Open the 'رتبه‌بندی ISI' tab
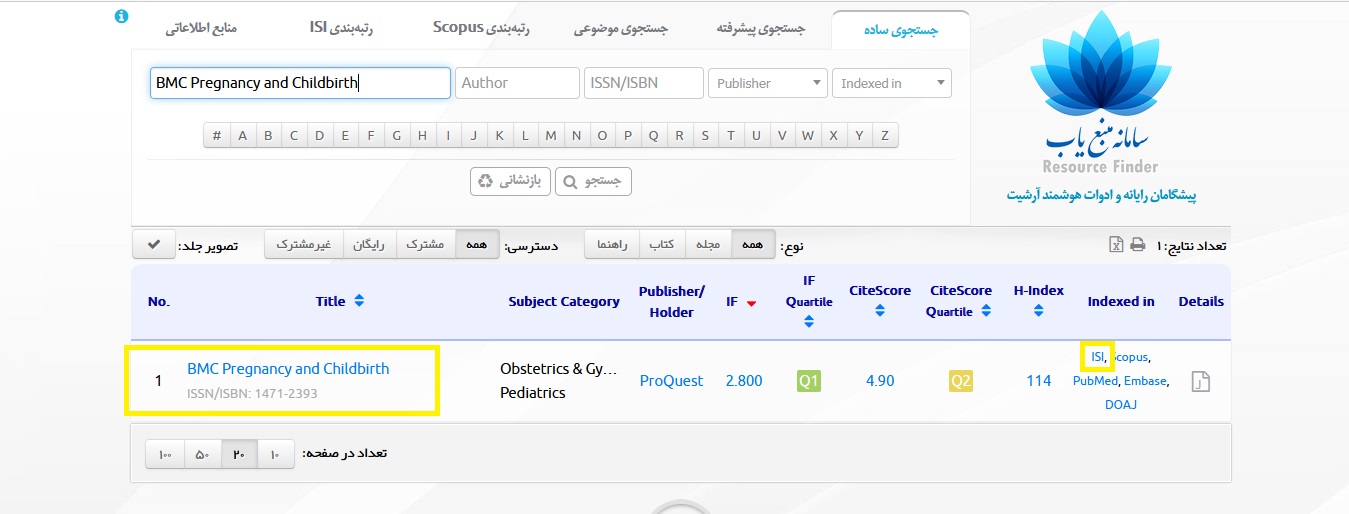The width and height of the screenshot is (1349, 514). (x=341, y=28)
